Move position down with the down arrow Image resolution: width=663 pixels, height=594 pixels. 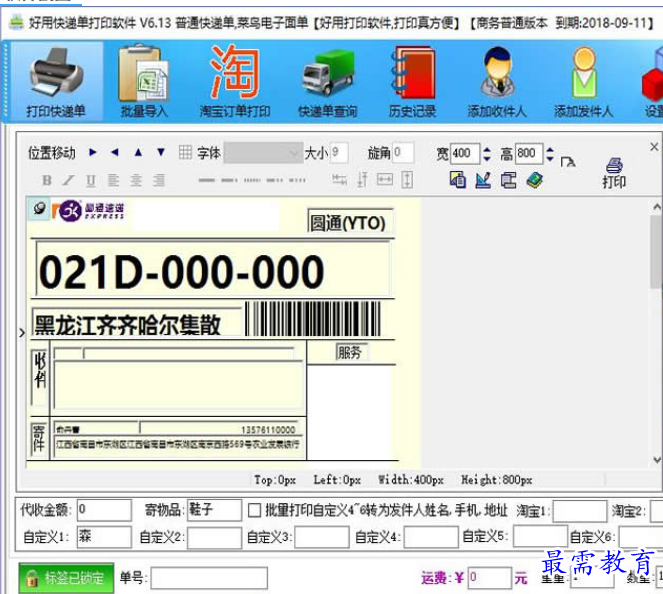(x=161, y=152)
